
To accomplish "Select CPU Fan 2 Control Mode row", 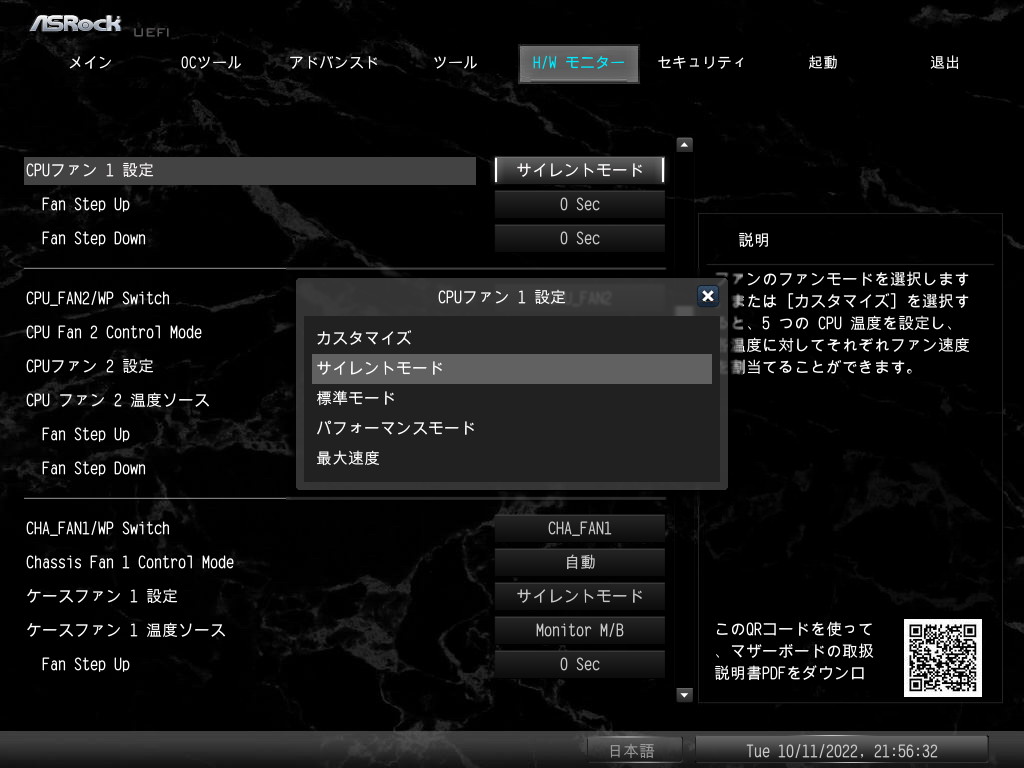I will tap(114, 332).
